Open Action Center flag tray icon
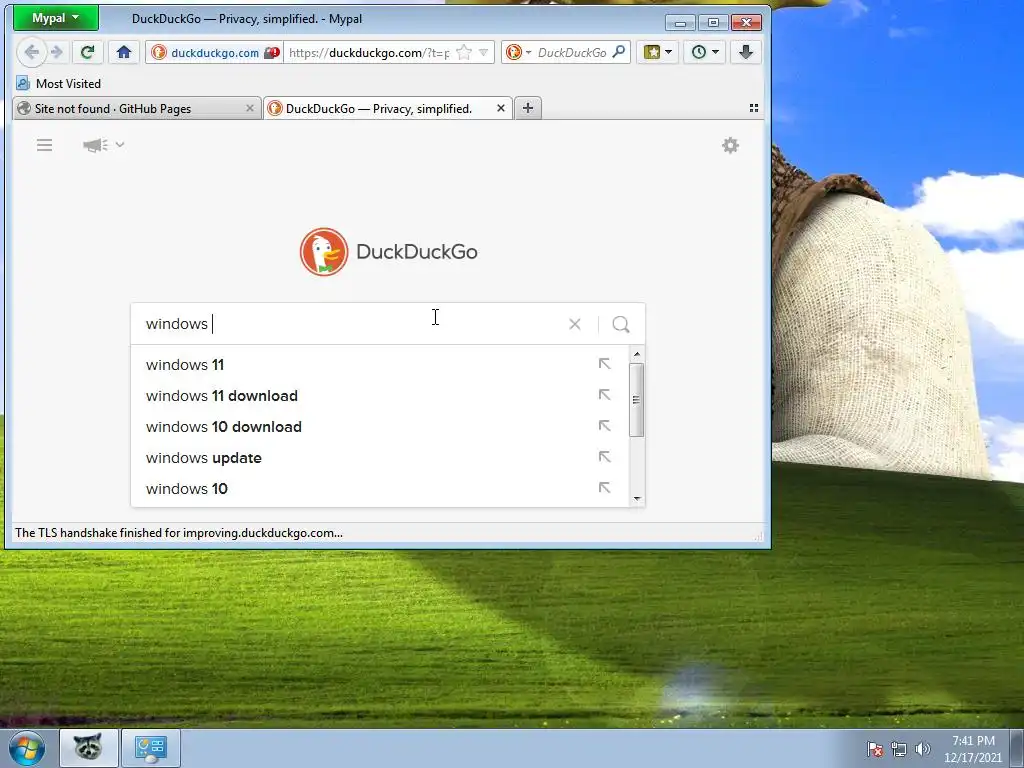 pos(875,749)
